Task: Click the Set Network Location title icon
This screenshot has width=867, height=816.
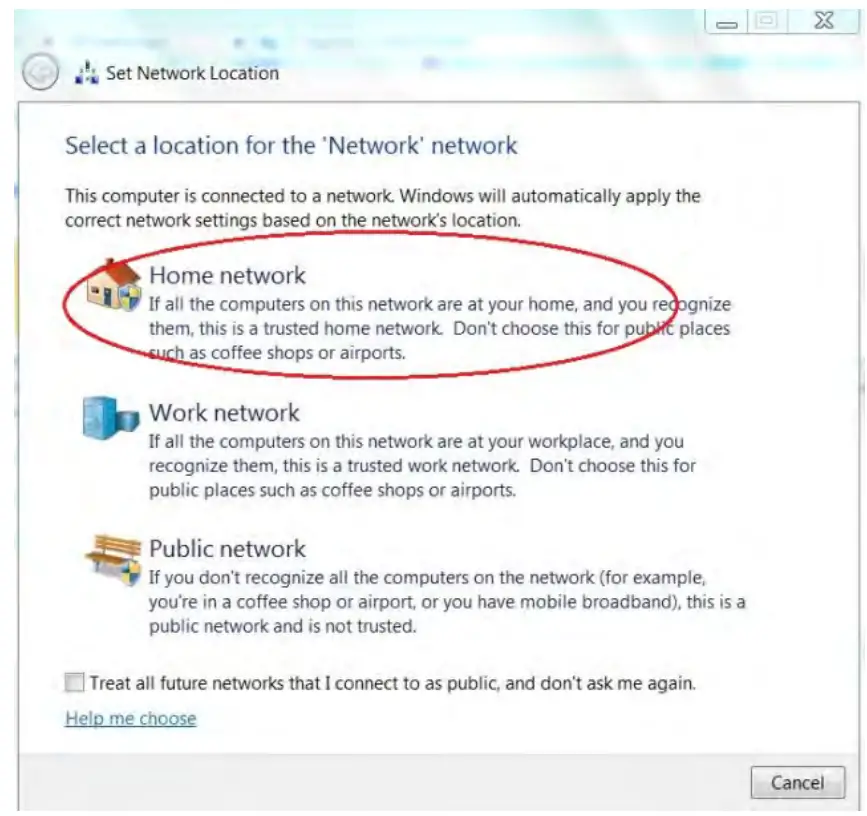Action: pyautogui.click(x=87, y=73)
